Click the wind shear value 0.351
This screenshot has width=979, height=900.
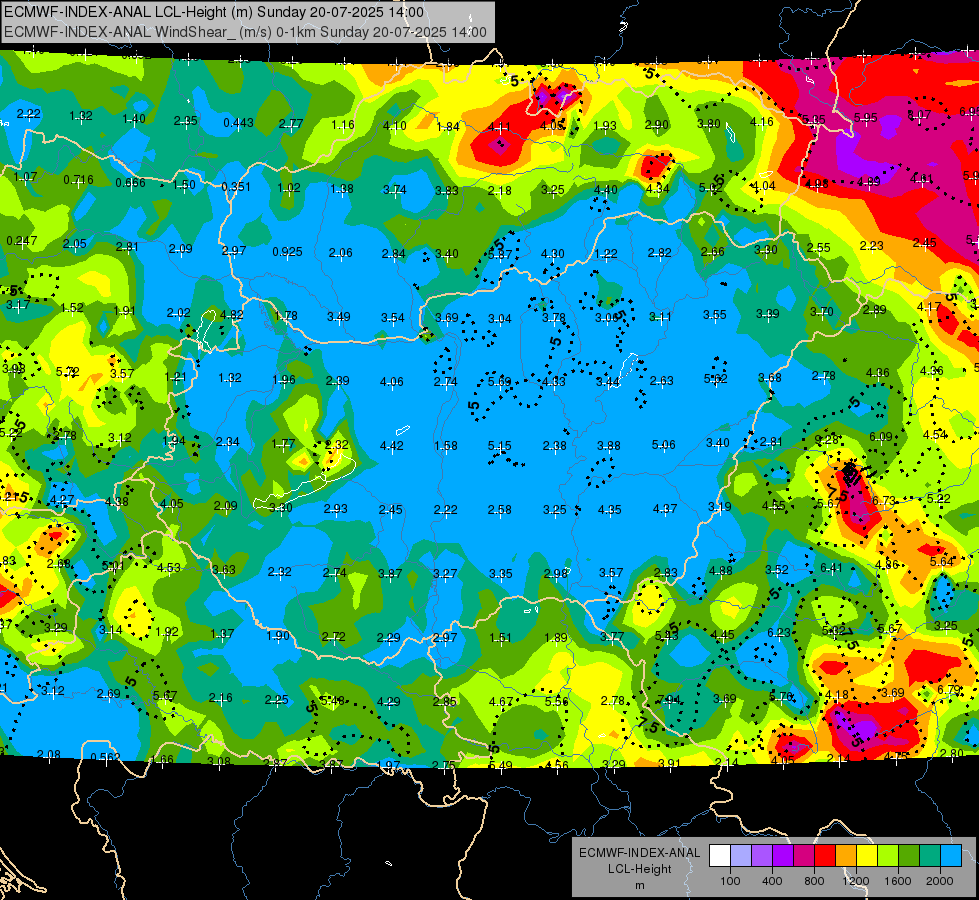236,187
